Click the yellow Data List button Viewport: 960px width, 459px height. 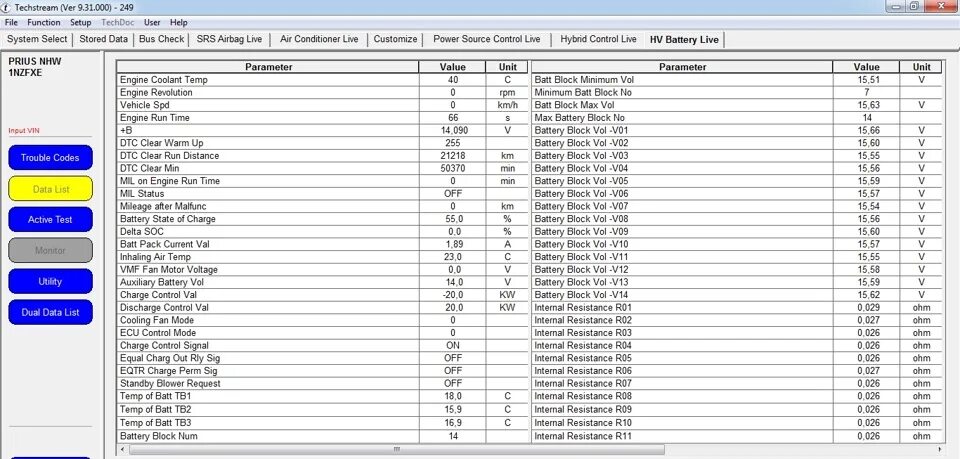point(50,189)
